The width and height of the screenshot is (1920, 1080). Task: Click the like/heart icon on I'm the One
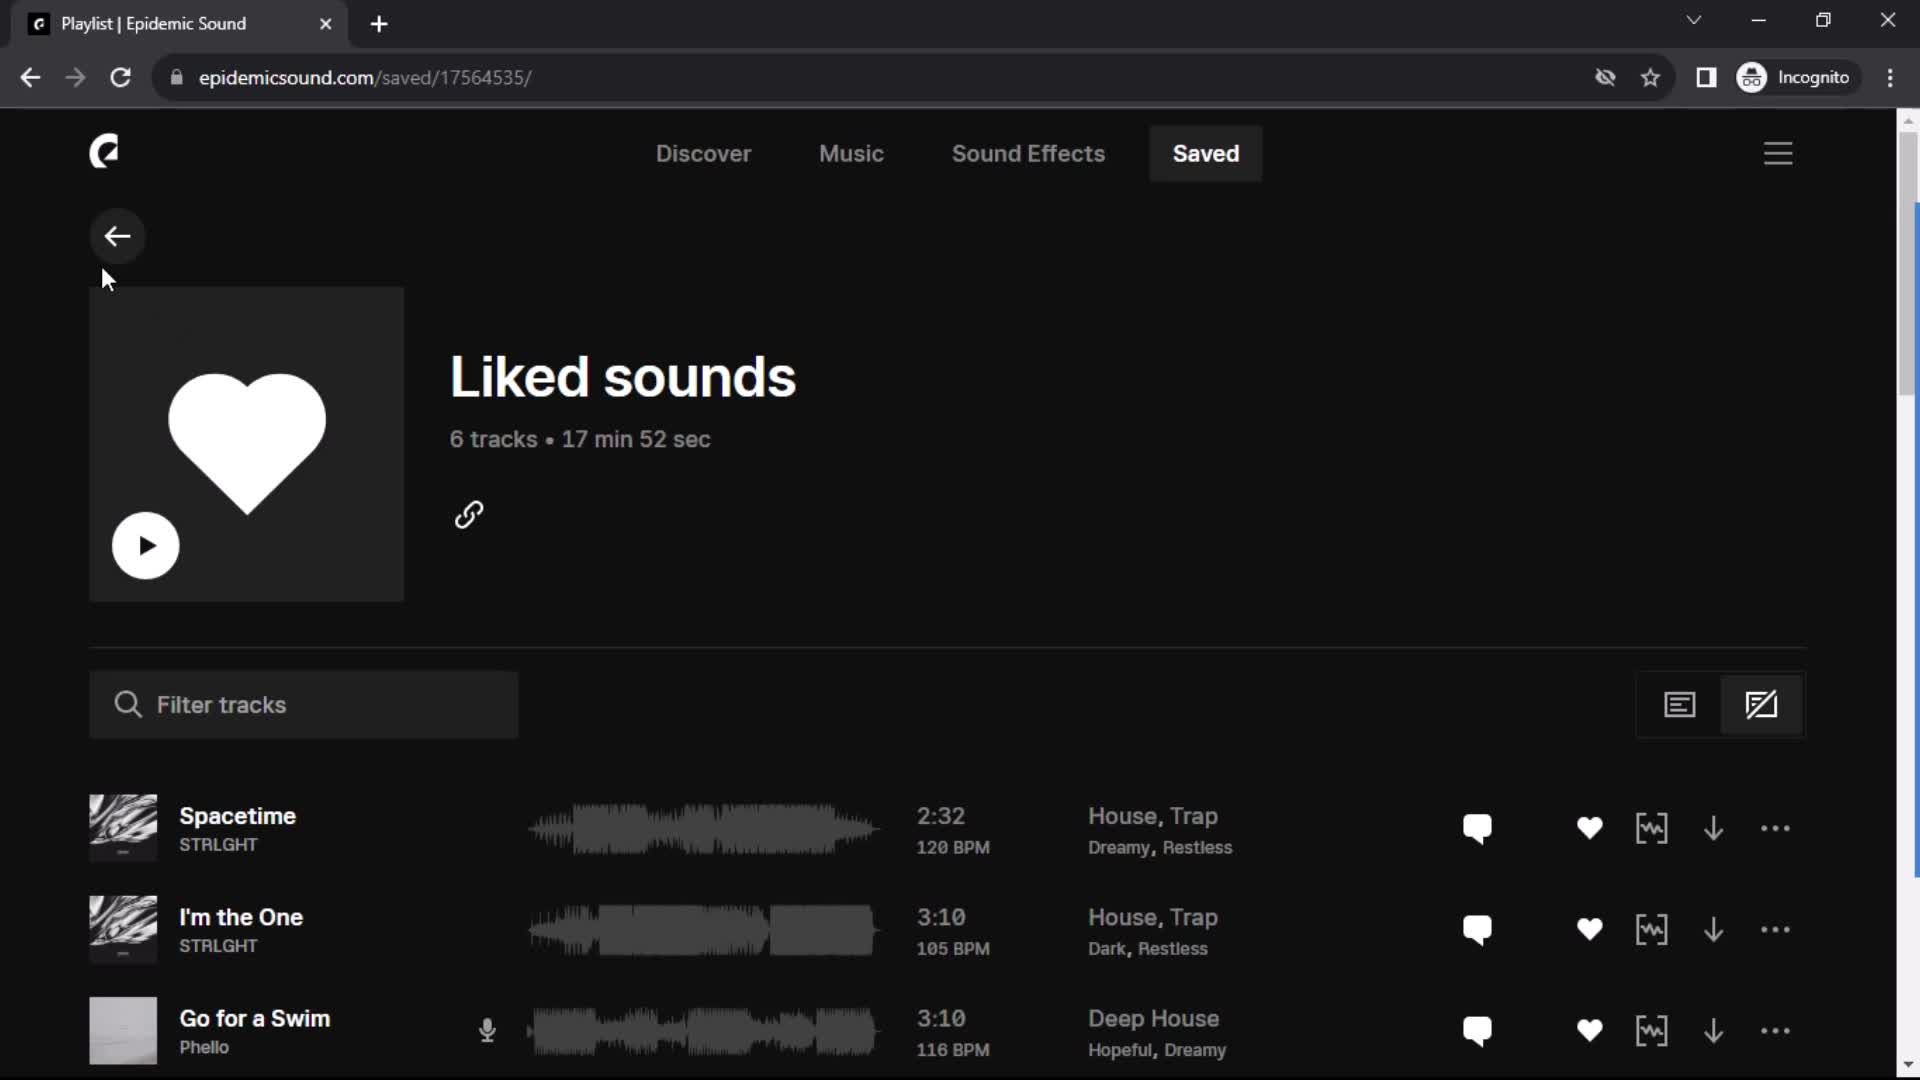tap(1590, 930)
